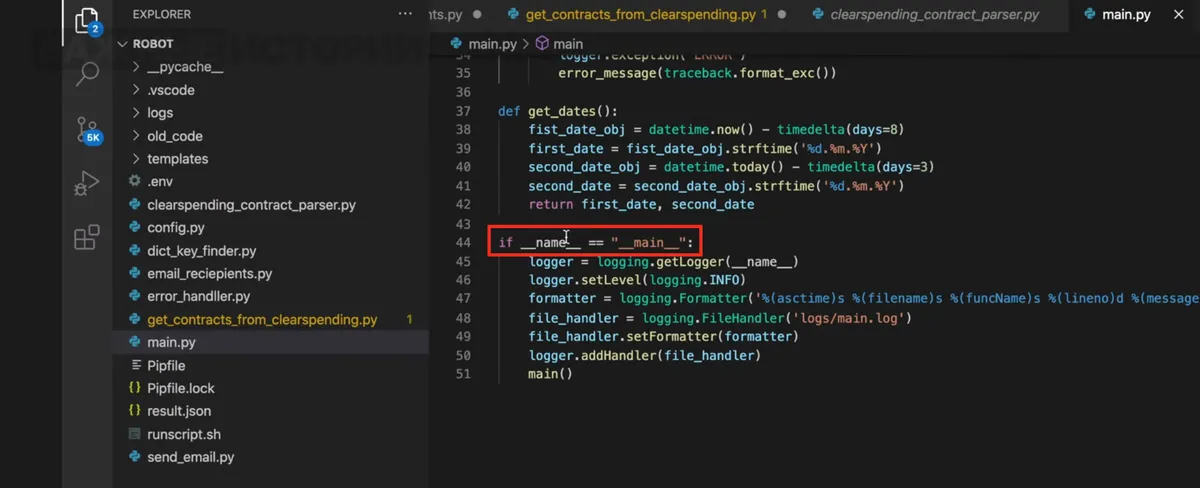
Task: Click the Explorer more actions ellipsis
Action: (x=405, y=14)
